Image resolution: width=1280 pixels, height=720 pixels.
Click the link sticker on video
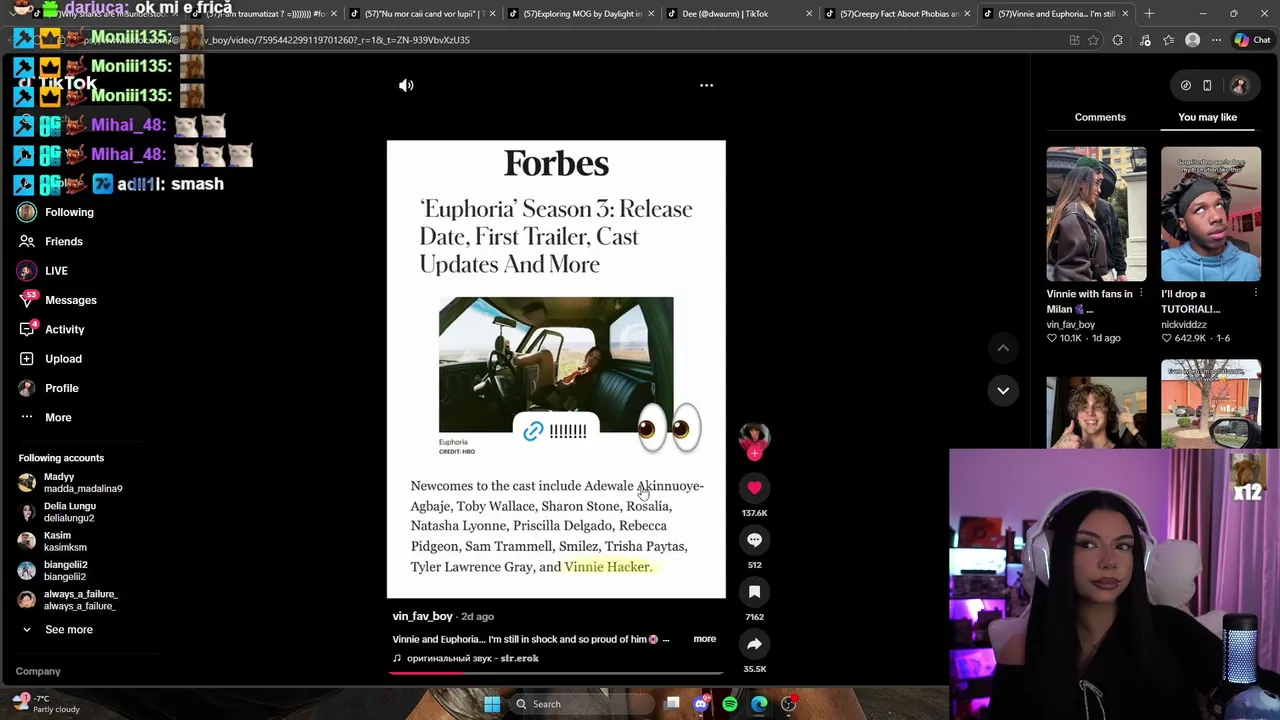point(556,431)
